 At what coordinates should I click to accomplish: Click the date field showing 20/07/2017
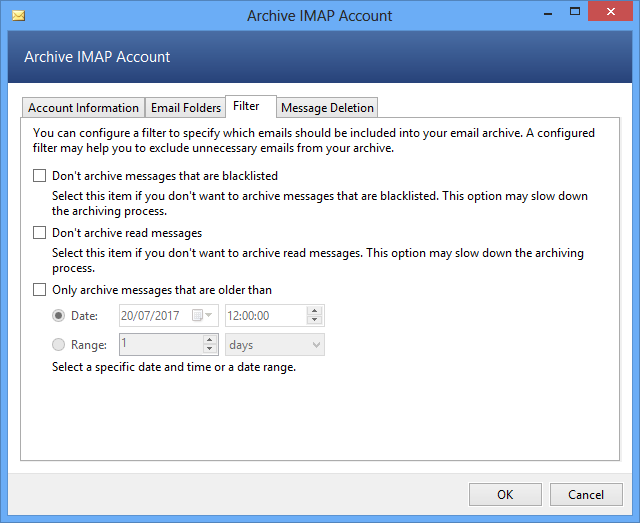(x=154, y=316)
